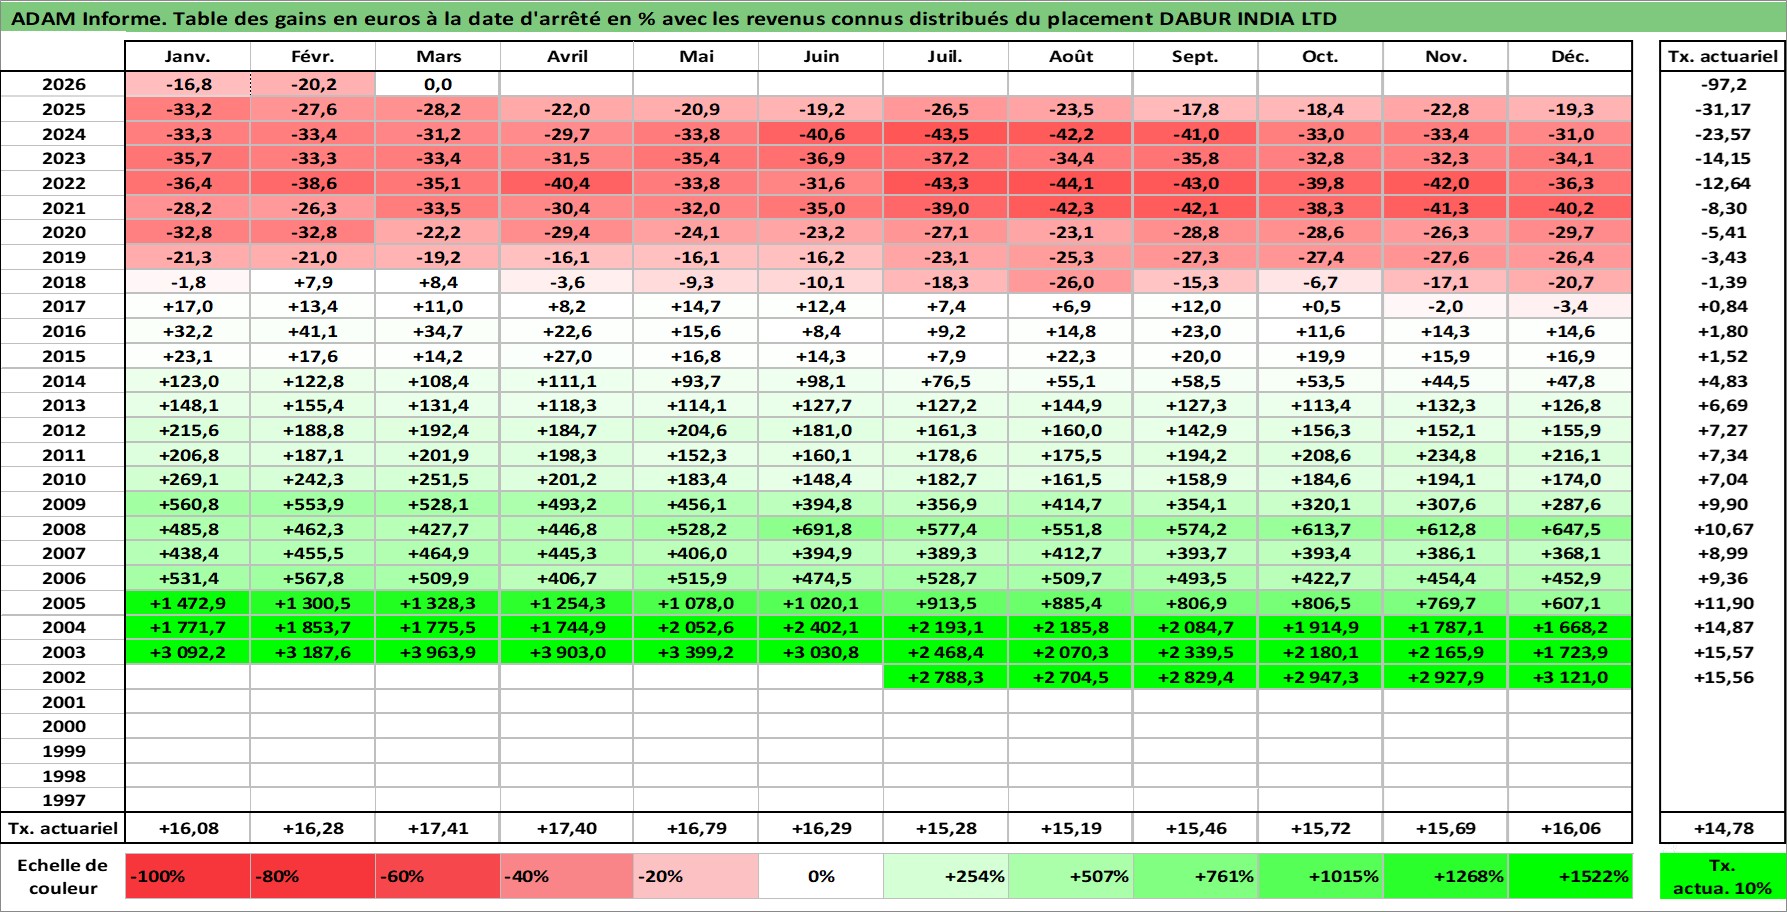Select the 'Déc.' column header
This screenshot has height=912, width=1787.
(1570, 56)
